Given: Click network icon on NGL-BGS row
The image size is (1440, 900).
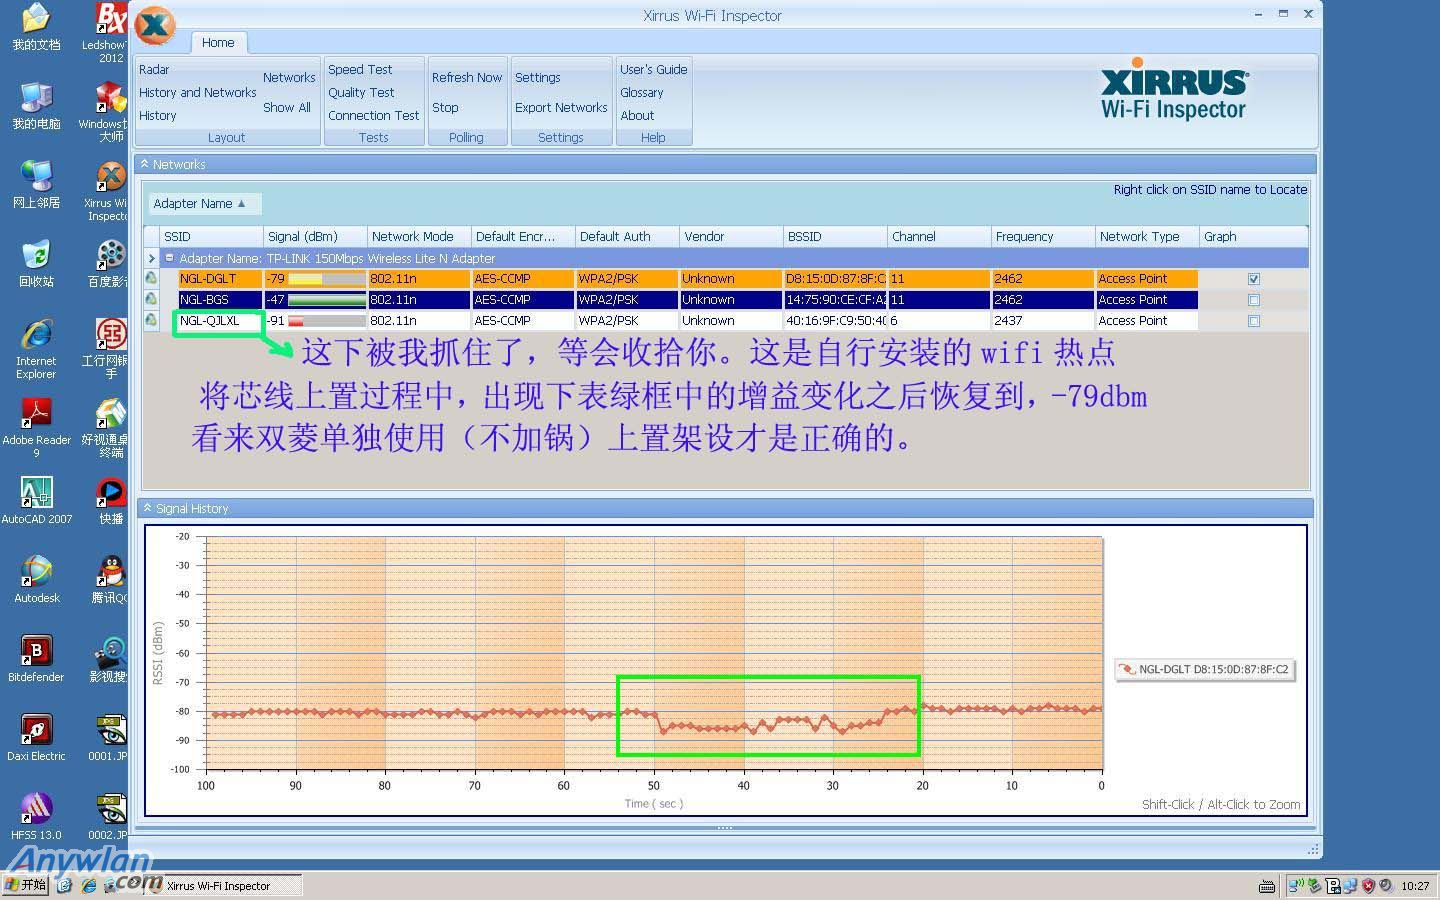Looking at the screenshot, I should (151, 299).
